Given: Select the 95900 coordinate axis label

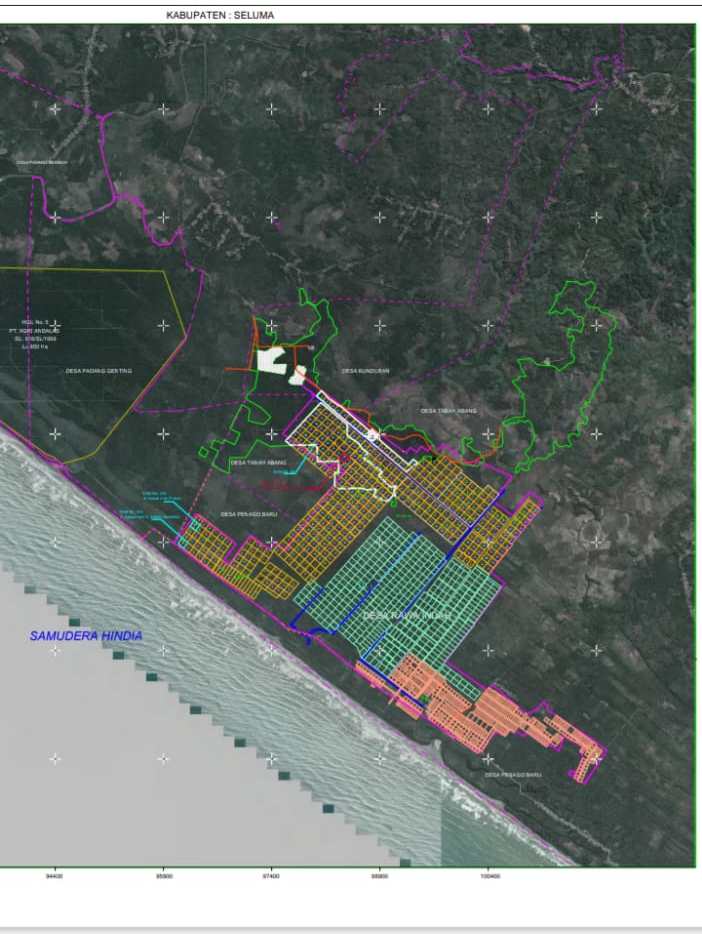Looking at the screenshot, I should [x=163, y=876].
